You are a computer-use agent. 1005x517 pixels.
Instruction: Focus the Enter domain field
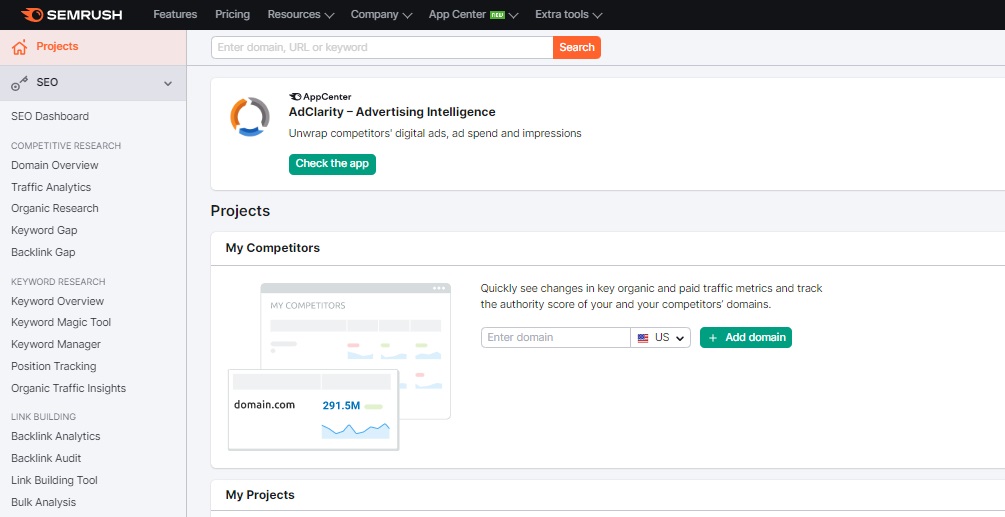[x=556, y=338]
